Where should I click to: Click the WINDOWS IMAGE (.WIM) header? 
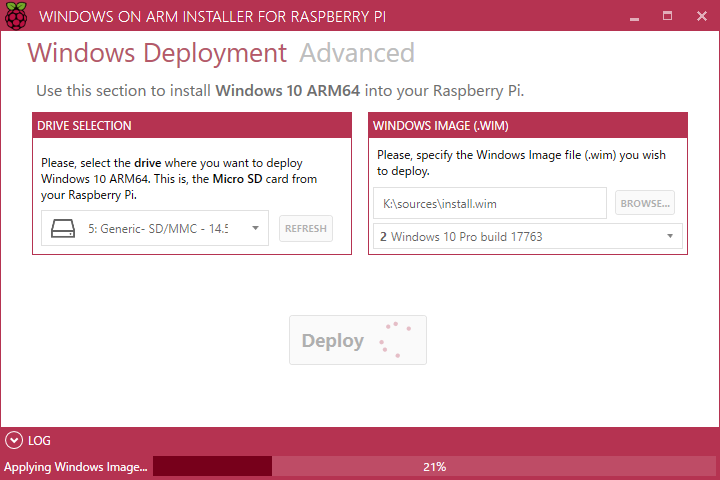(528, 125)
